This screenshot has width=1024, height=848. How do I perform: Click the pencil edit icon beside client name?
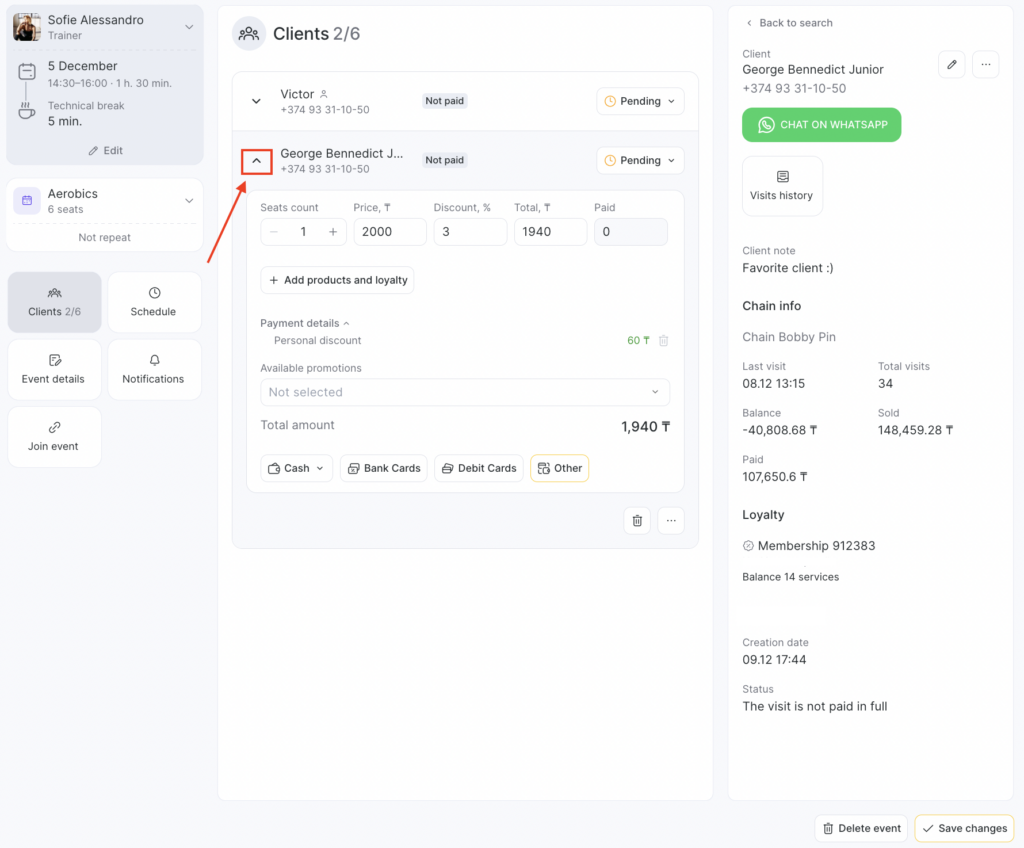pos(952,65)
